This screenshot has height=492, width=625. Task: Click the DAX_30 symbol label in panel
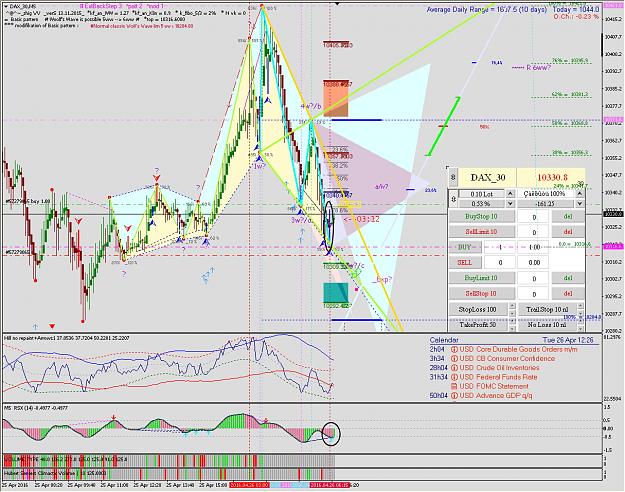487,177
